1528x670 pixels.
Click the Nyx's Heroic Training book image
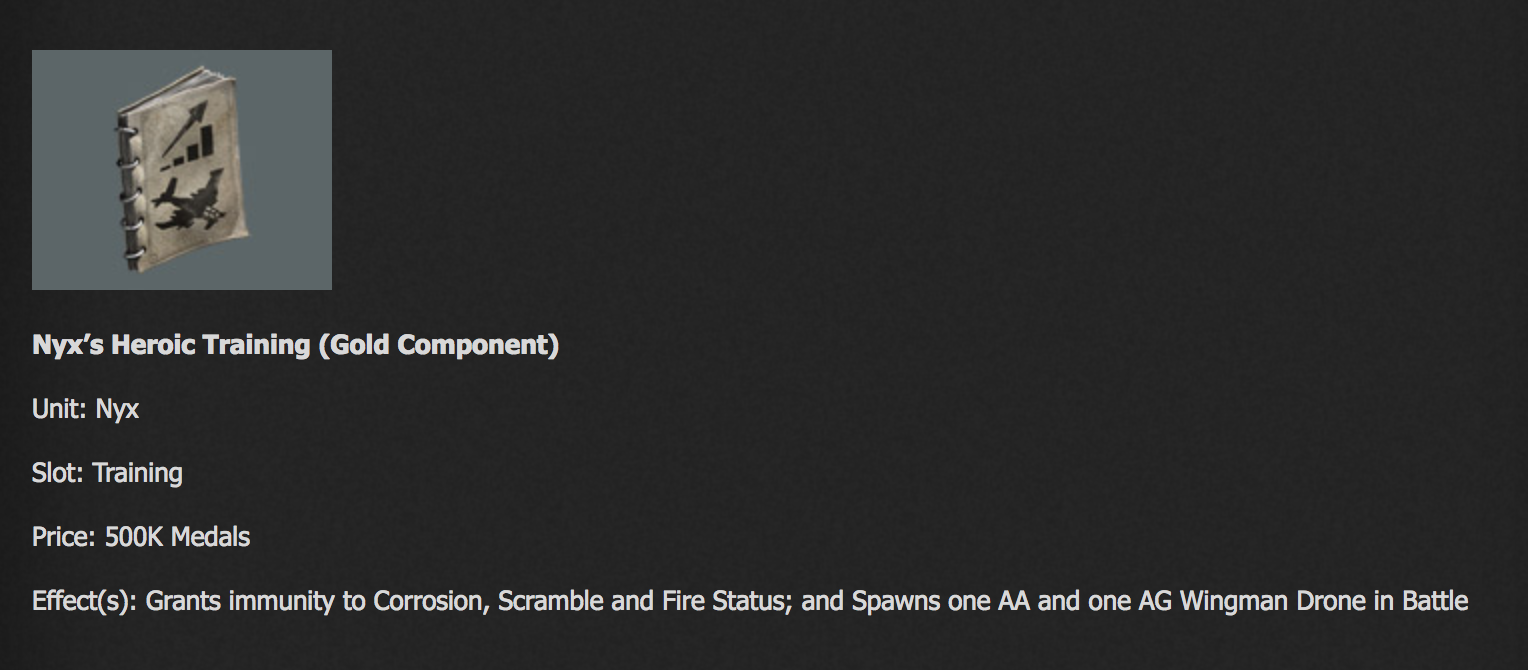181,170
